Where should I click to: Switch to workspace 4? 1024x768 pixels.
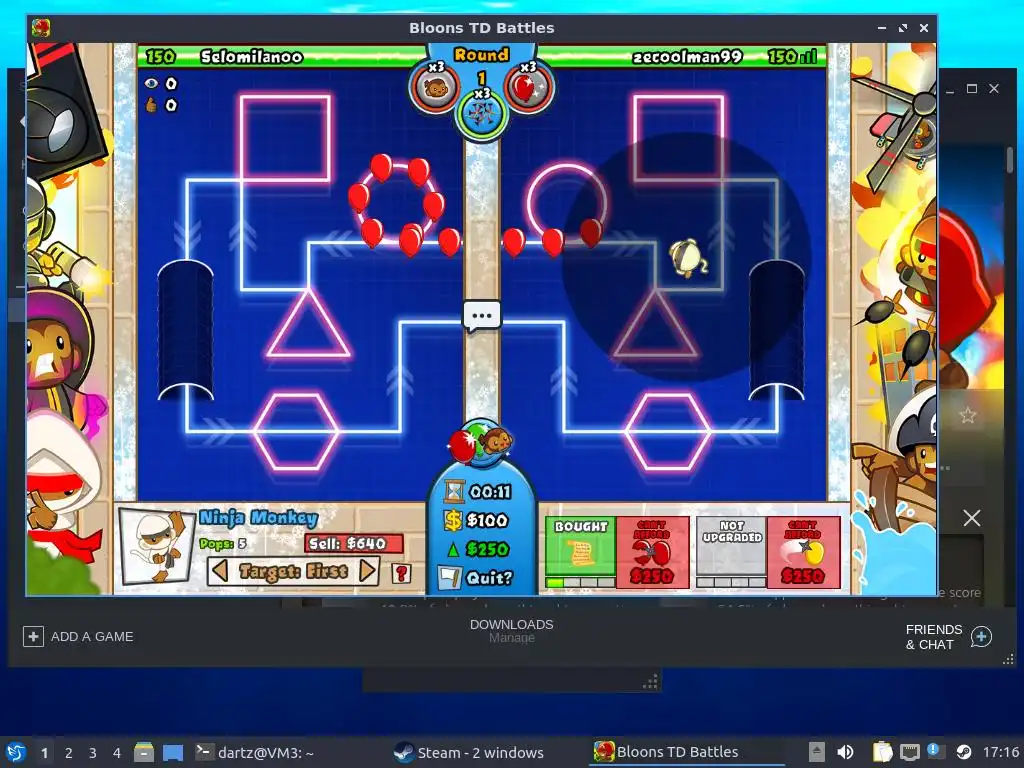point(116,753)
